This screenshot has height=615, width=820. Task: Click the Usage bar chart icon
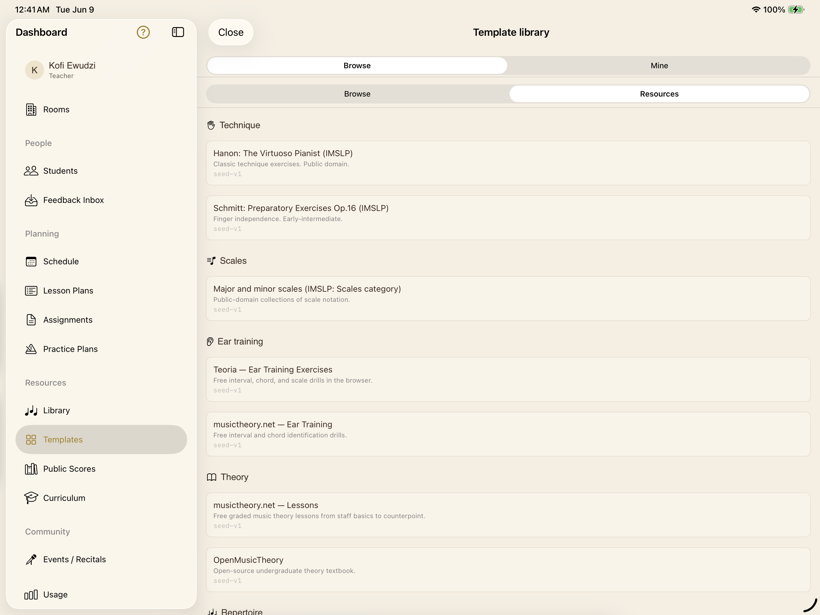(31, 595)
